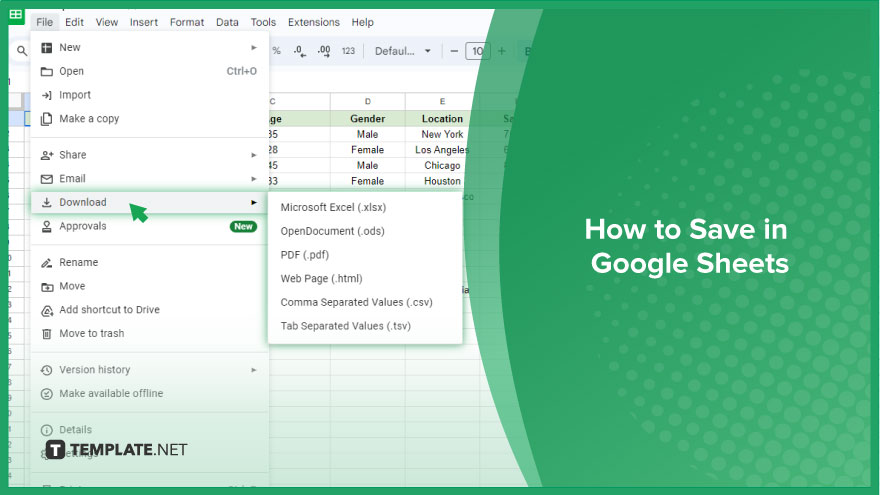
Task: Click the font size input box
Action: tap(478, 51)
